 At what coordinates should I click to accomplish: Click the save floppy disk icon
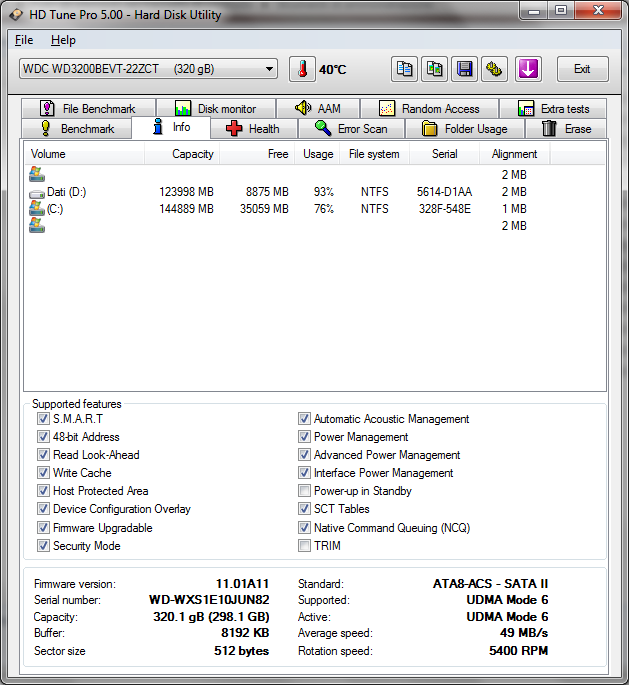point(464,69)
